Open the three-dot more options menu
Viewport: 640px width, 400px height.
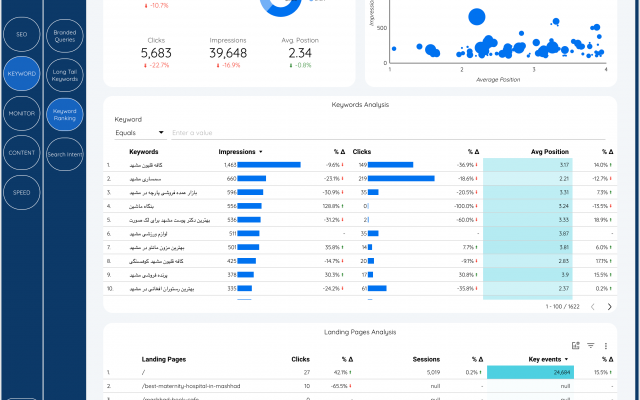click(x=606, y=345)
